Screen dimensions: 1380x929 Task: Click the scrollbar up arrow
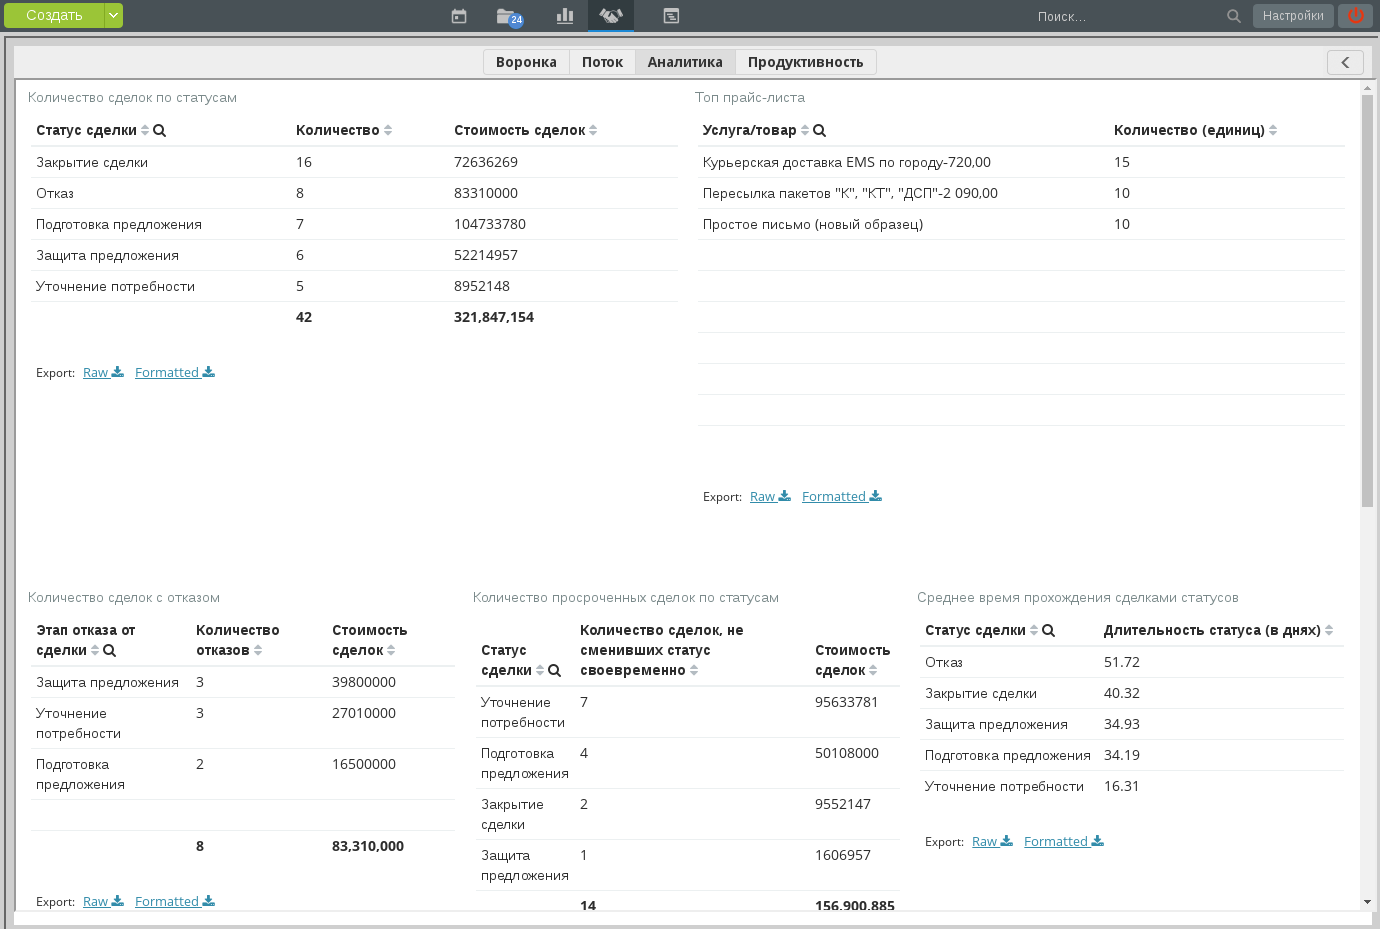coord(1367,88)
